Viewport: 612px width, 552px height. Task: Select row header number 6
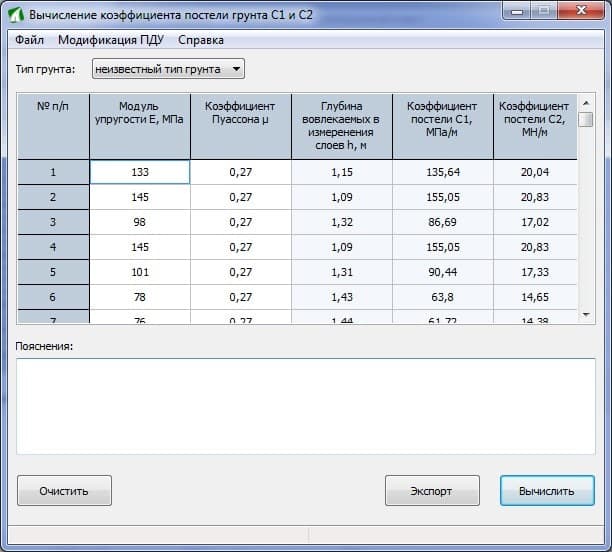coord(53,297)
